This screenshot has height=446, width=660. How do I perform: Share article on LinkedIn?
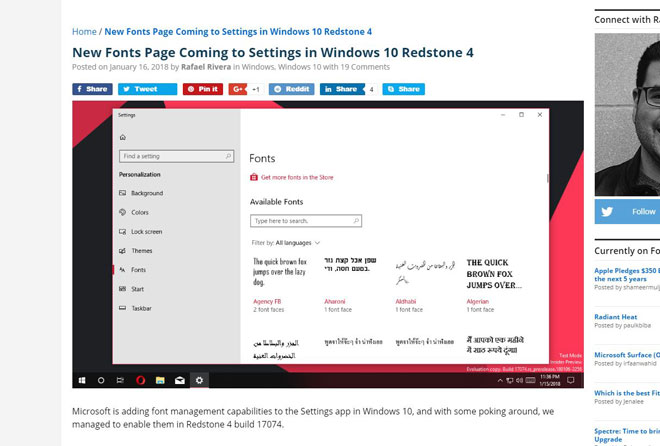pos(342,89)
